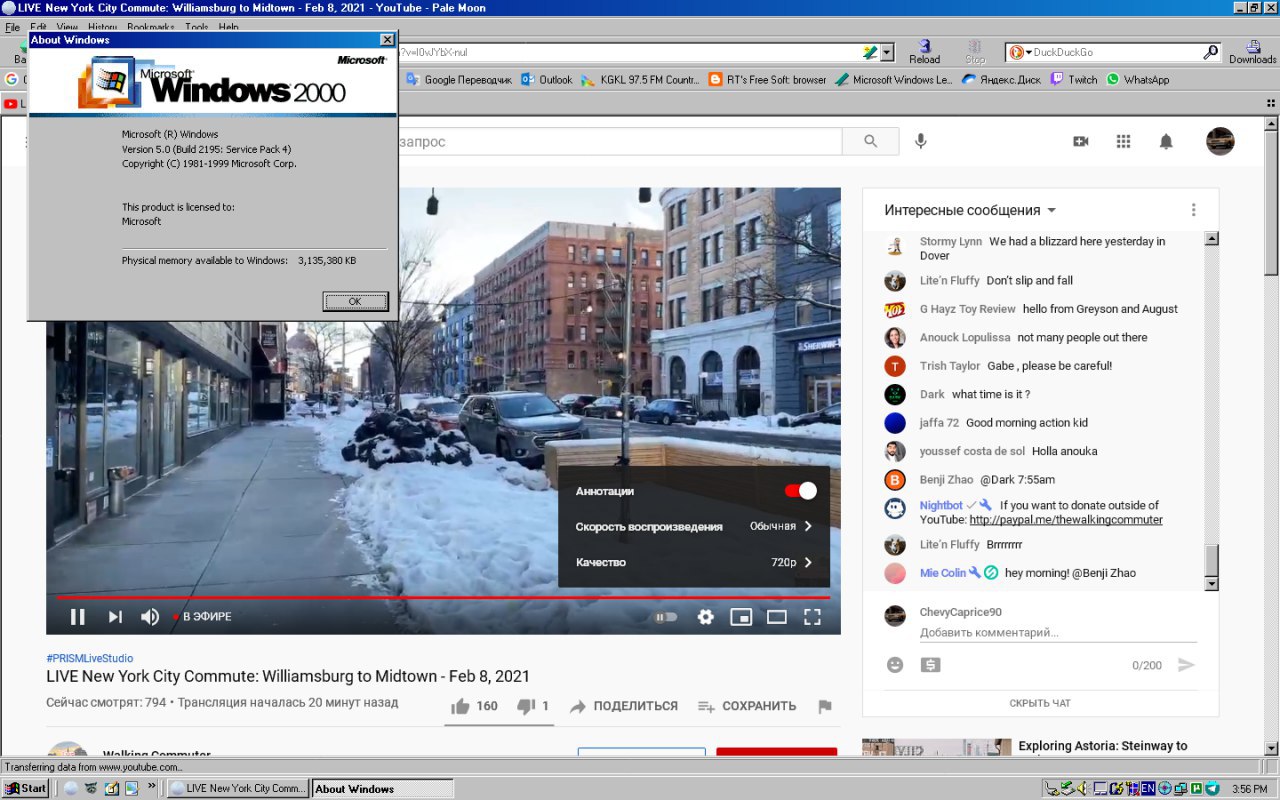Screen dimensions: 1280x800
Task: Click bookmark star icon in address bar
Action: coord(870,52)
